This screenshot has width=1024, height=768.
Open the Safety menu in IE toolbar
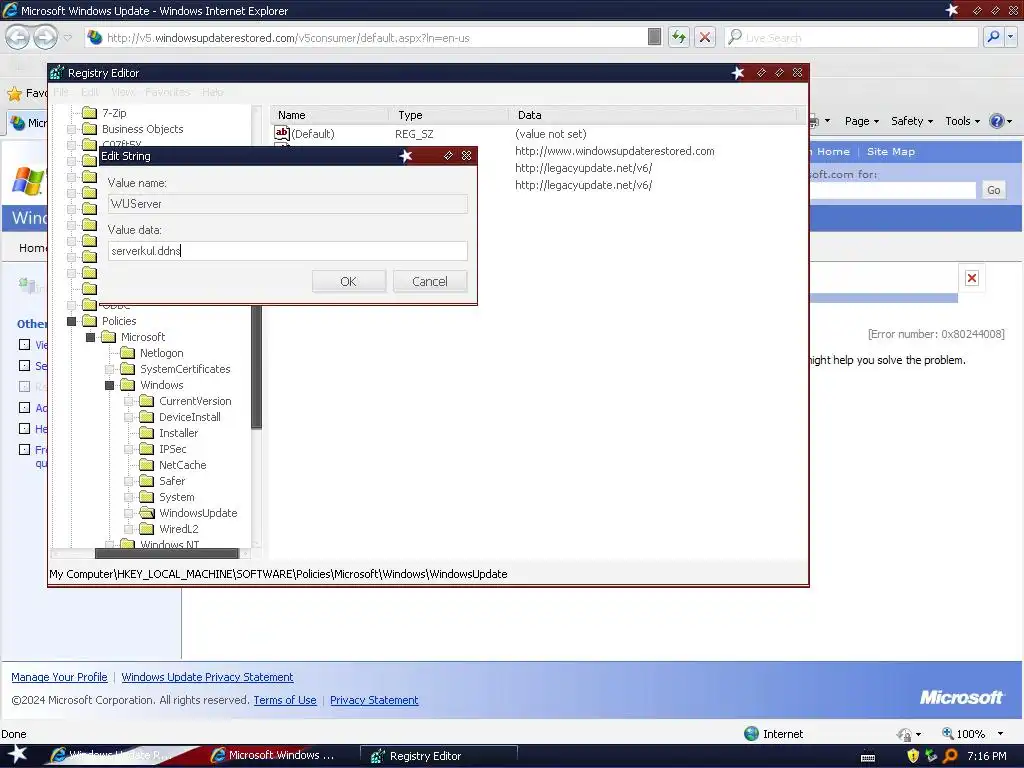tap(912, 121)
